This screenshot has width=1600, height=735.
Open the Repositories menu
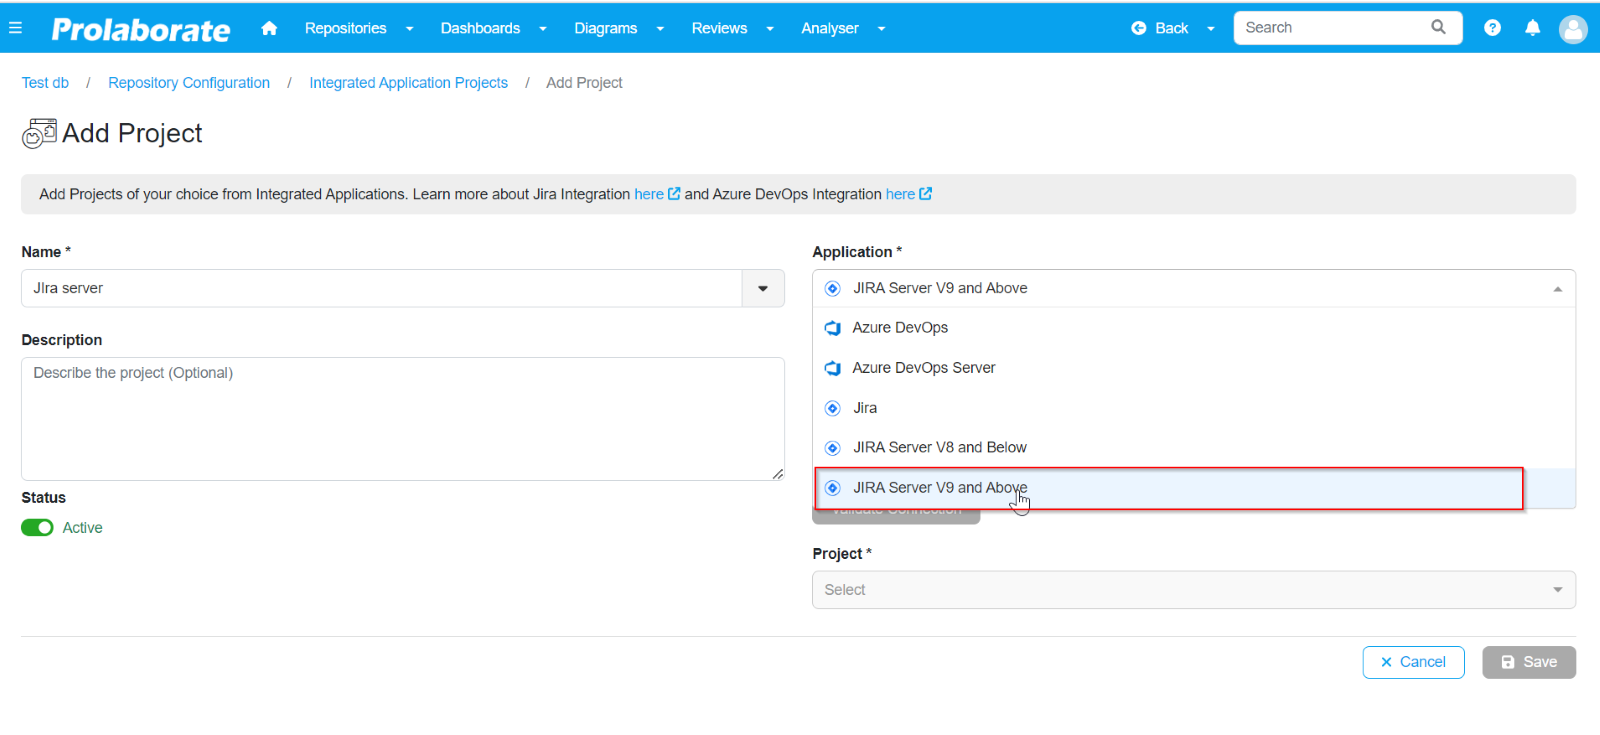pyautogui.click(x=359, y=28)
